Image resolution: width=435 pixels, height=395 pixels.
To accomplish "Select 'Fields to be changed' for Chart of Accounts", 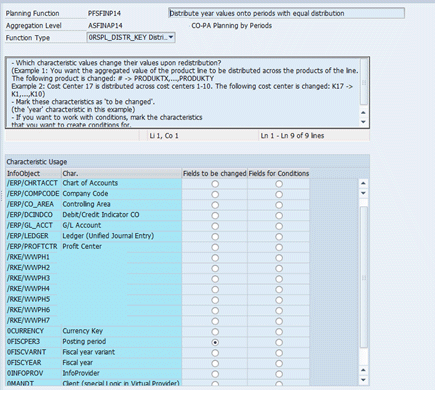I will click(x=215, y=184).
